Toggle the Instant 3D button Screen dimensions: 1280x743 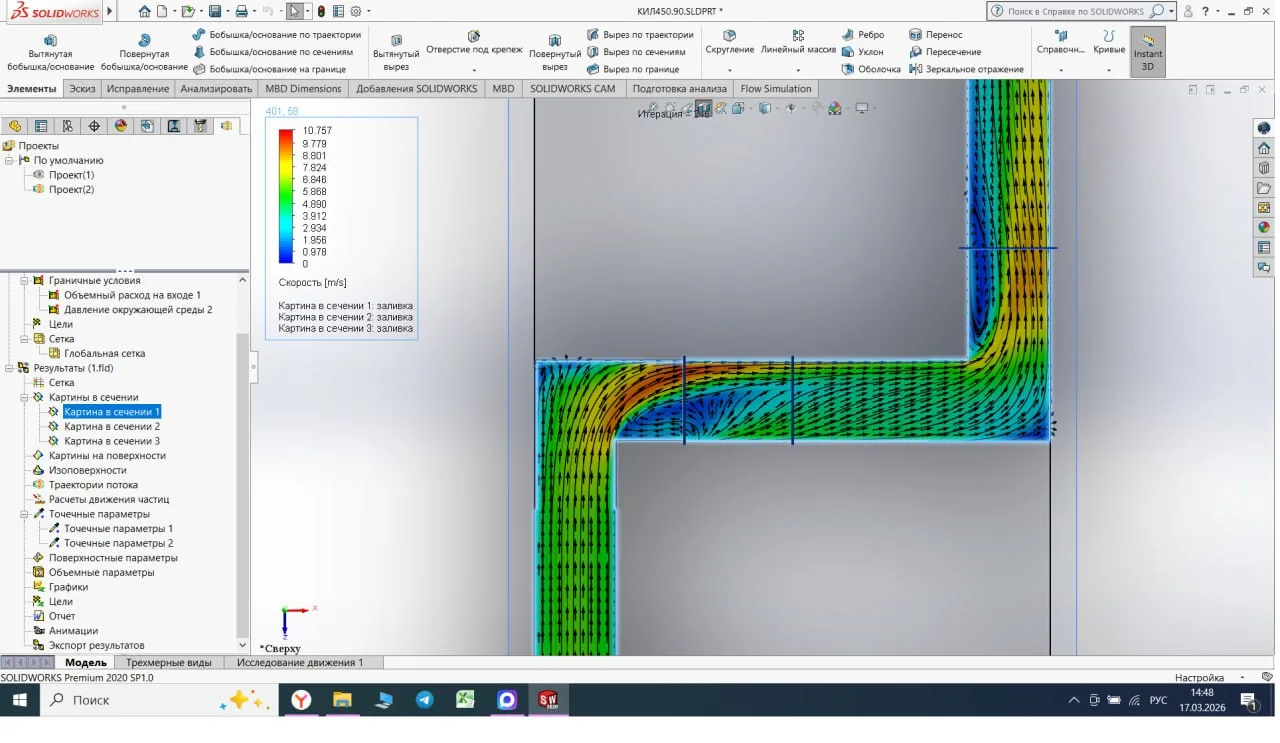click(x=1147, y=51)
